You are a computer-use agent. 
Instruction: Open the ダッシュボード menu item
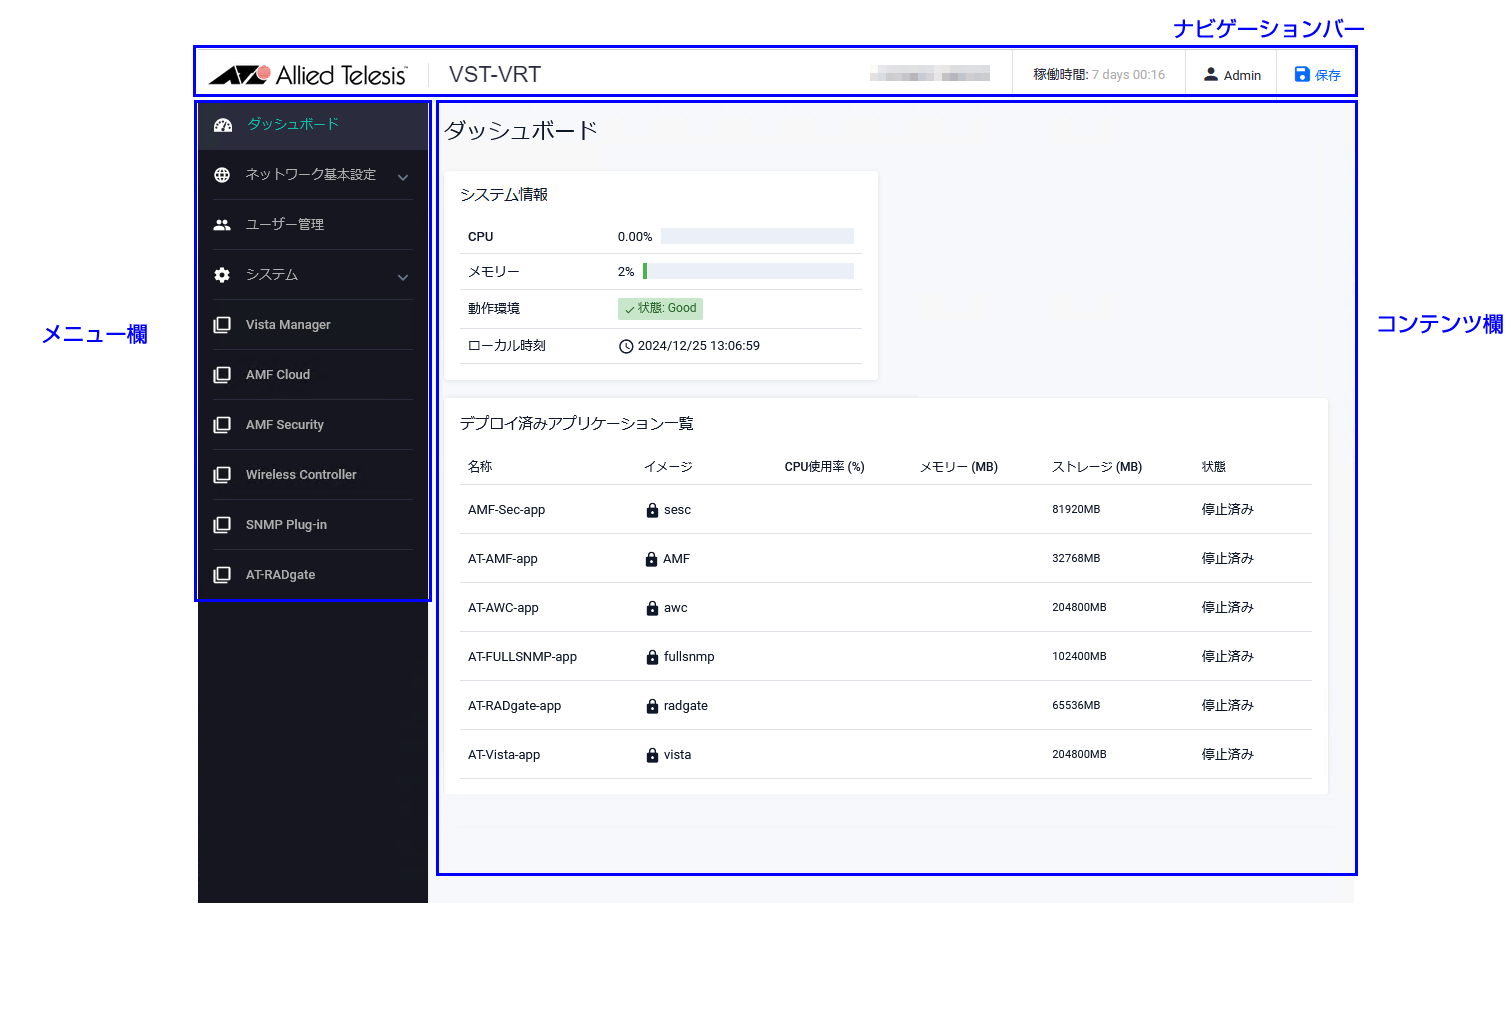point(313,125)
